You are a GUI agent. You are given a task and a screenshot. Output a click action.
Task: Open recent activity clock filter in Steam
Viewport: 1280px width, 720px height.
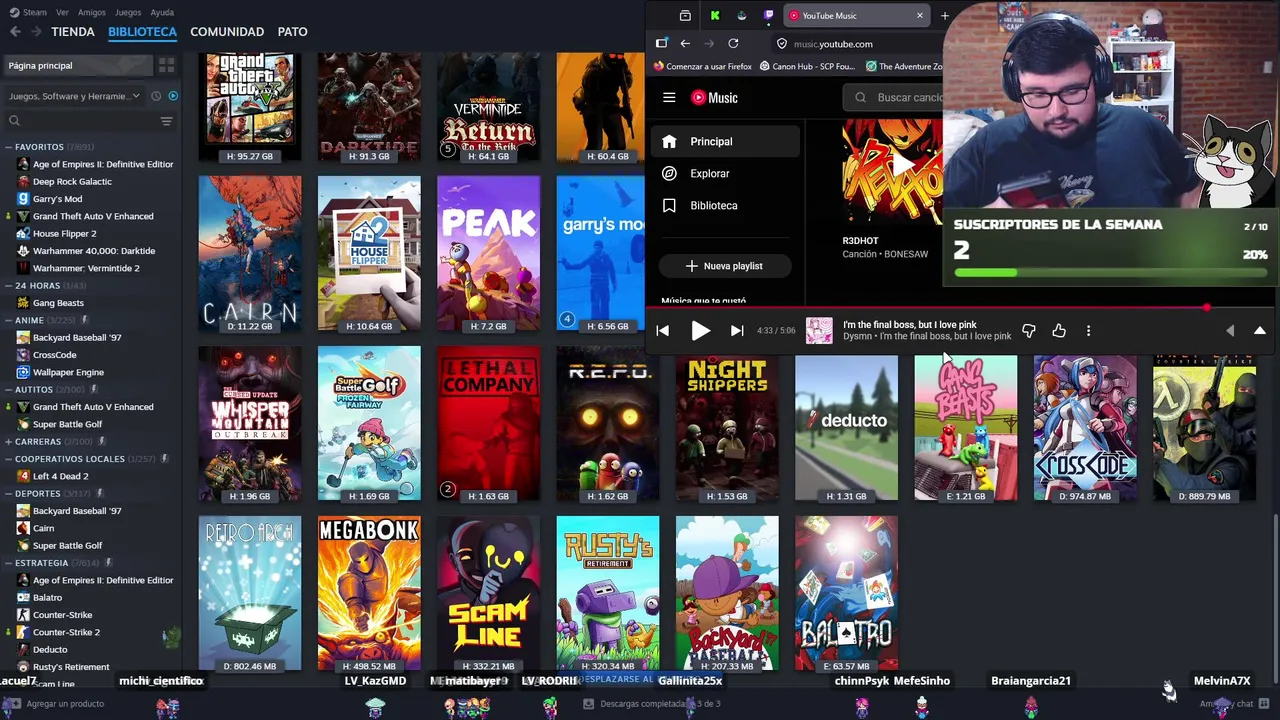[x=156, y=96]
